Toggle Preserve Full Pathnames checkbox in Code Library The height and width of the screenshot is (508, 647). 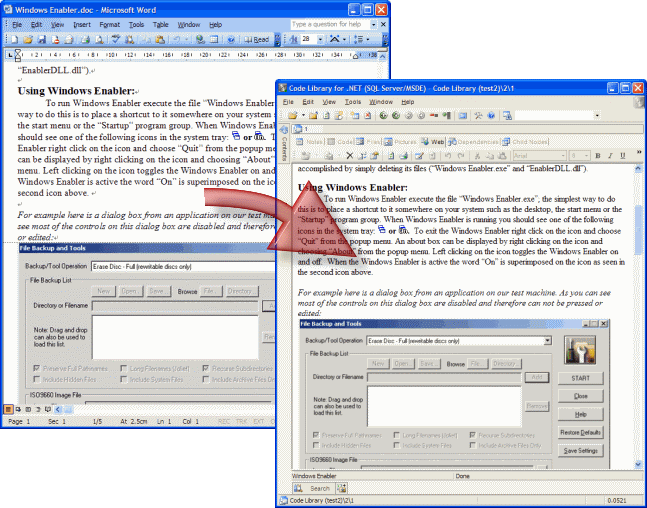click(x=316, y=435)
